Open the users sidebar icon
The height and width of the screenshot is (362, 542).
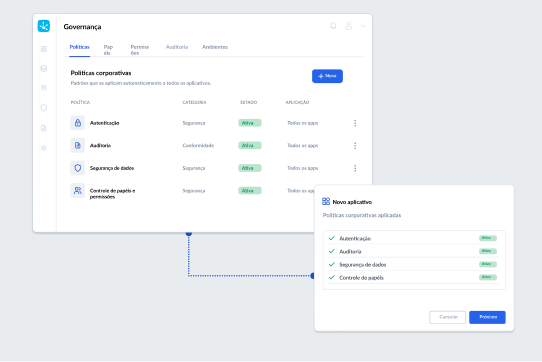coord(44,88)
